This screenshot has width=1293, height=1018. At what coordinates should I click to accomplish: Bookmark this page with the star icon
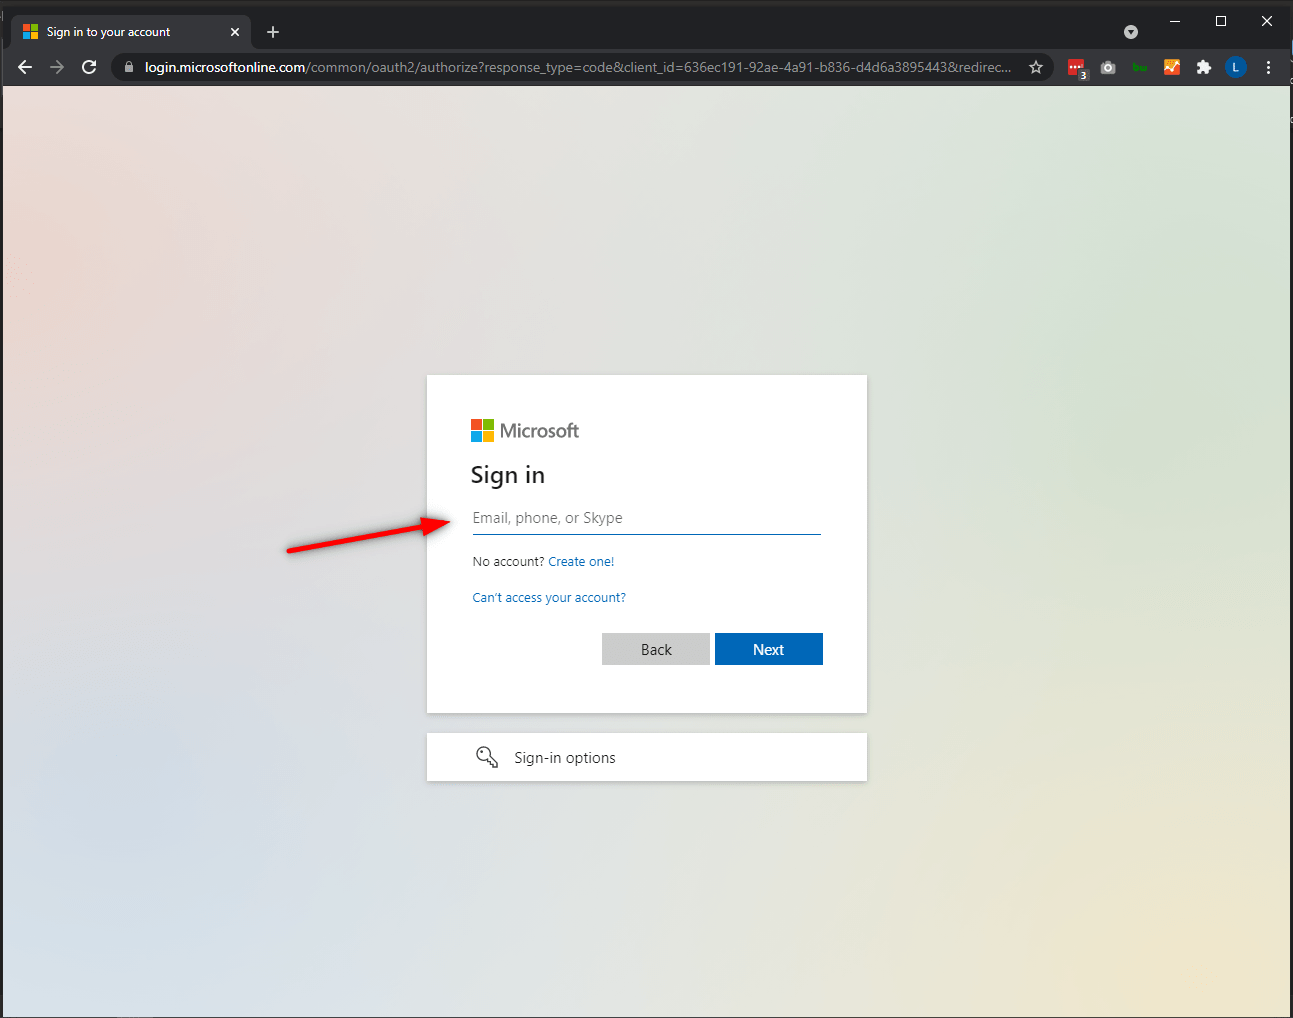1036,67
